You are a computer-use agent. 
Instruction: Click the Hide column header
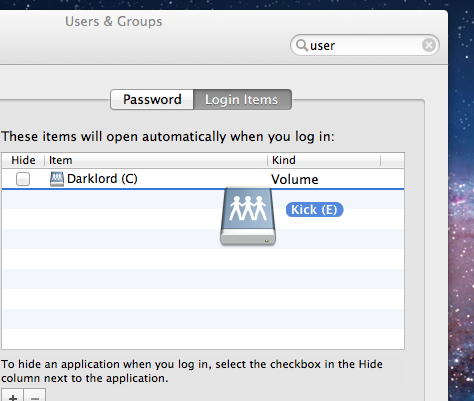pos(23,160)
